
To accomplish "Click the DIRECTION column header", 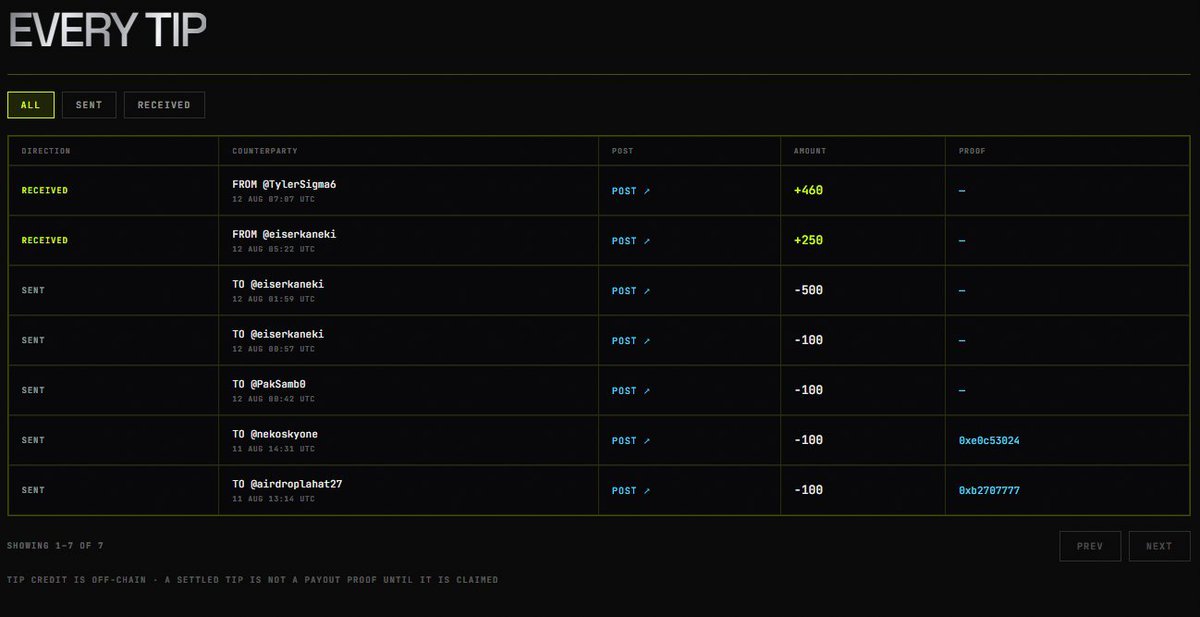I will click(46, 151).
